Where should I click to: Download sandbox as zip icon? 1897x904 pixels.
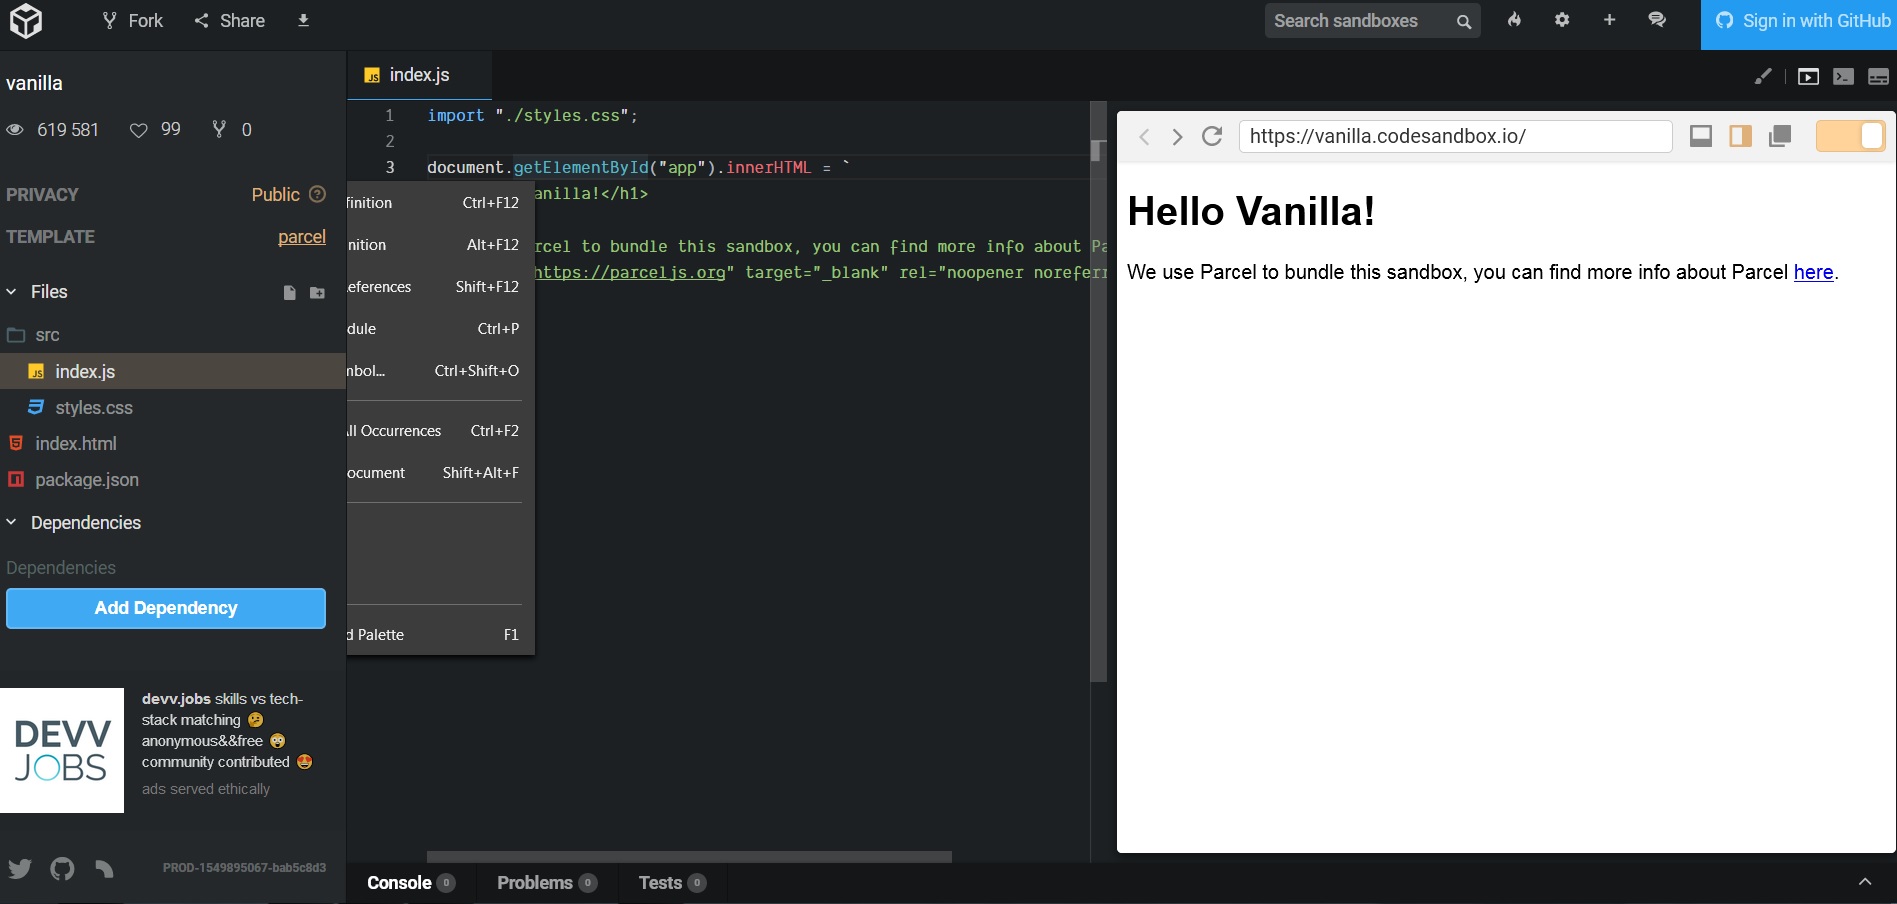click(x=303, y=20)
